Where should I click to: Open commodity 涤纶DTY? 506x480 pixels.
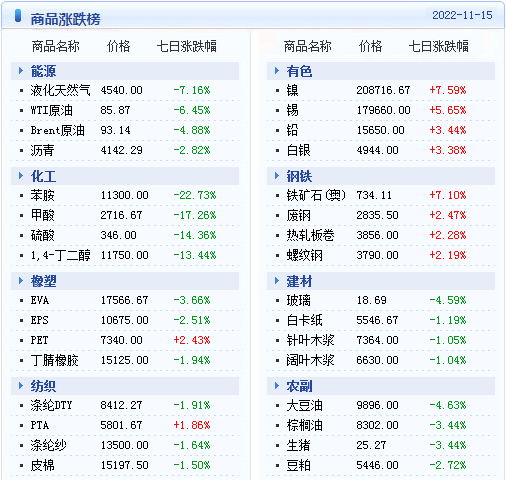(51, 405)
